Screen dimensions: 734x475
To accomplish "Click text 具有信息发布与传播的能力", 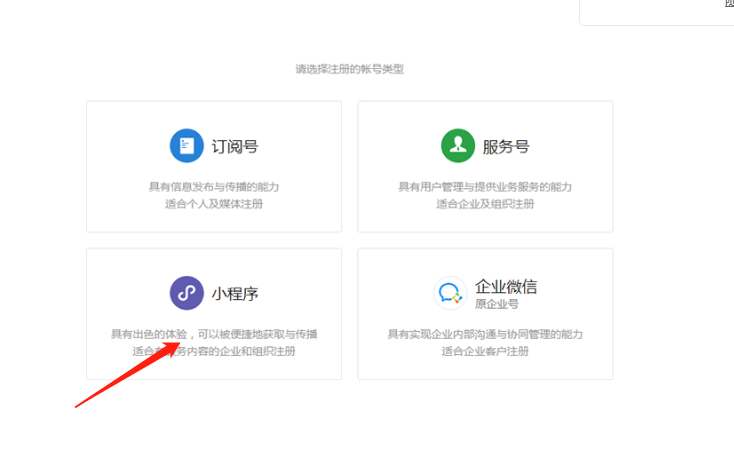I will (214, 187).
